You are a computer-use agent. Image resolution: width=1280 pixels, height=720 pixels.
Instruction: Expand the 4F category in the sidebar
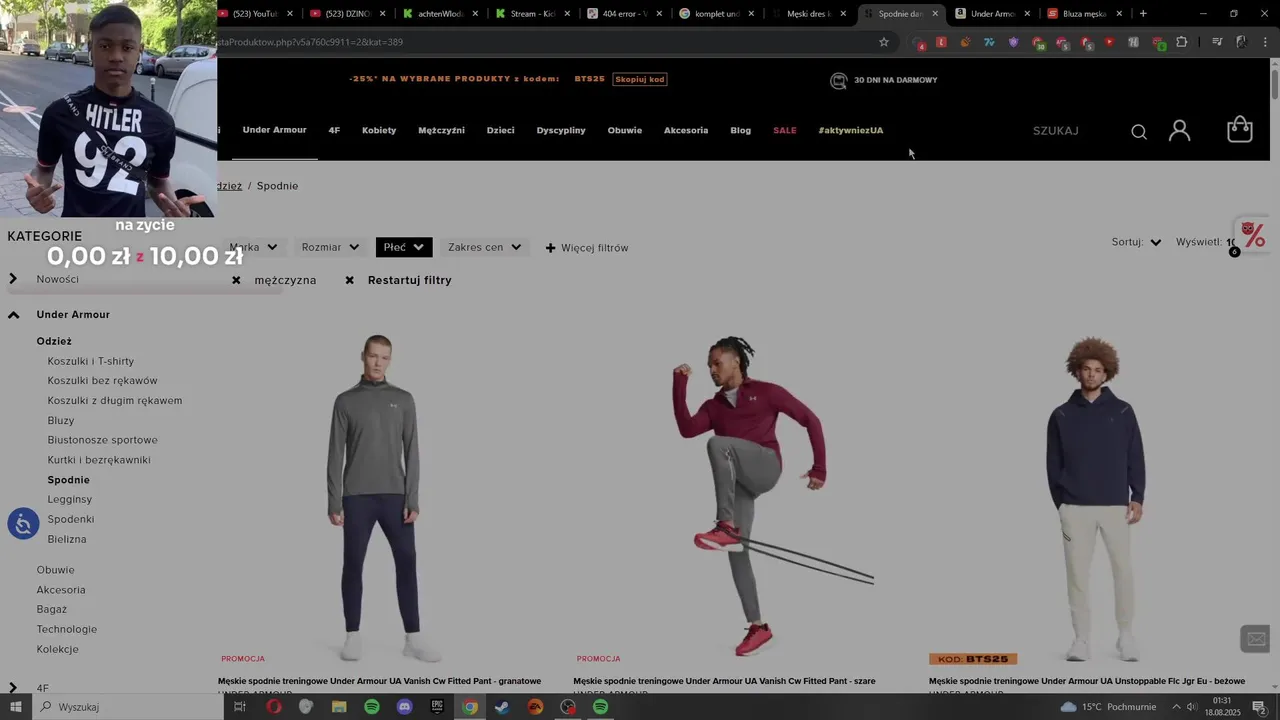[13, 688]
